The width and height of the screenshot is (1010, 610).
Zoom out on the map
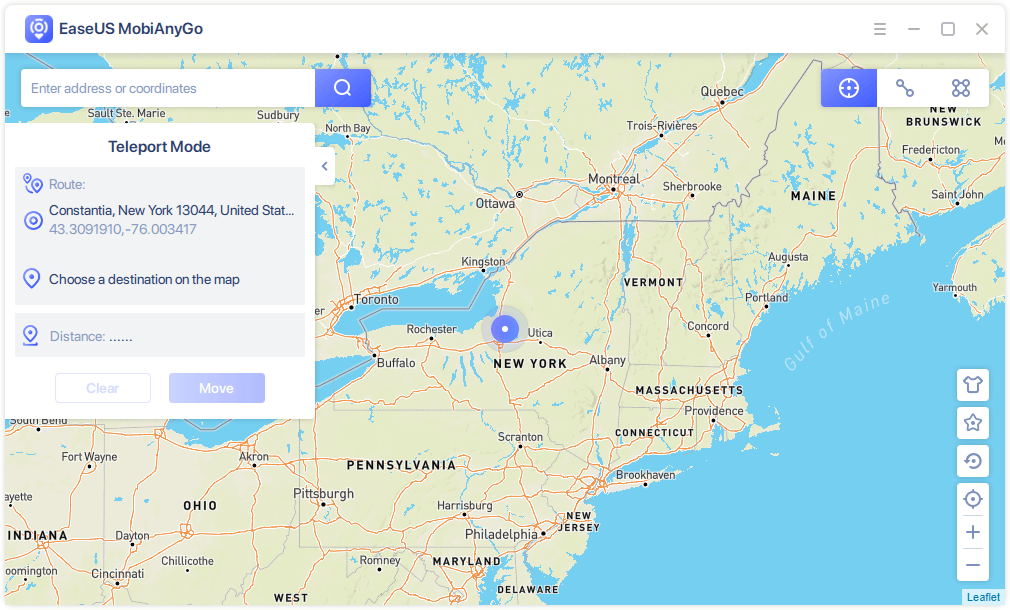pyautogui.click(x=972, y=565)
